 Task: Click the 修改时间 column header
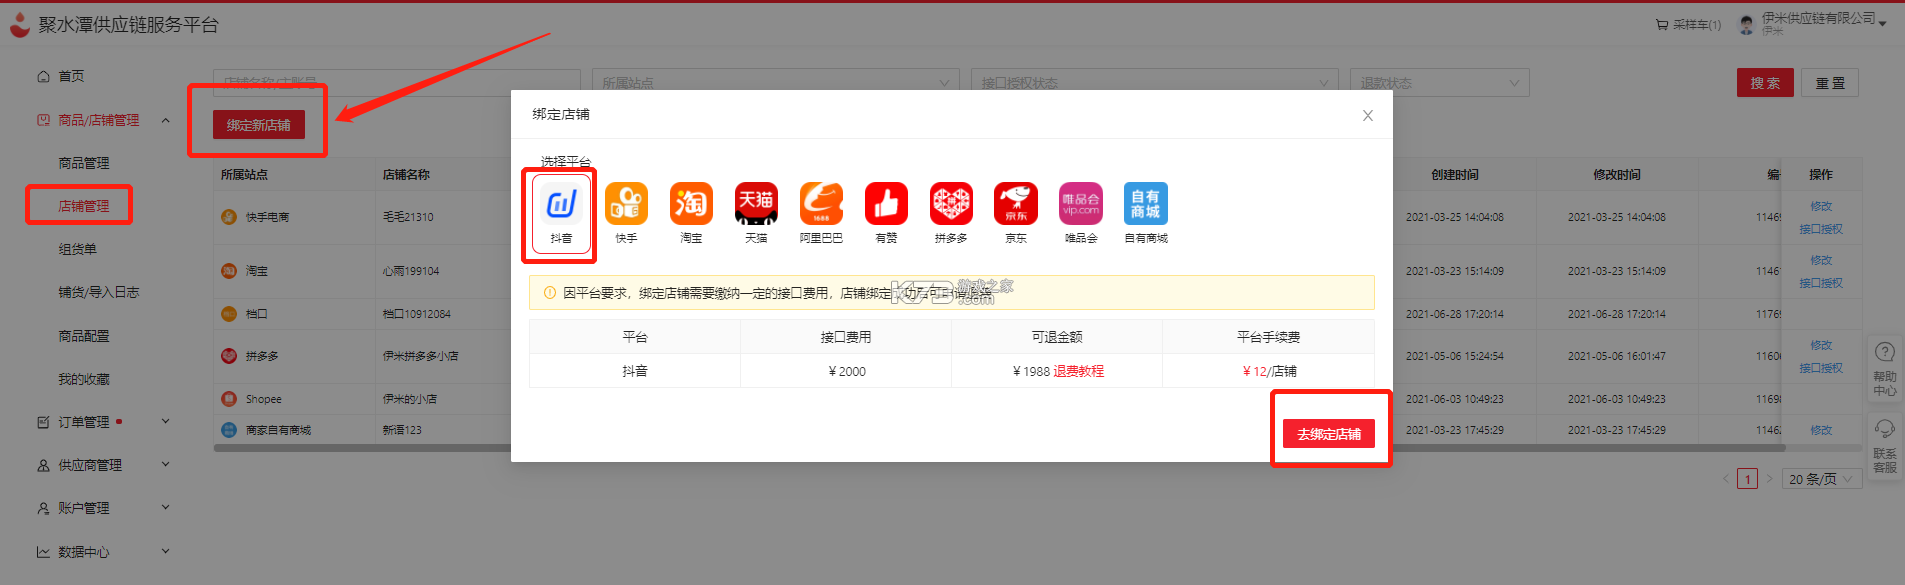coord(1617,175)
